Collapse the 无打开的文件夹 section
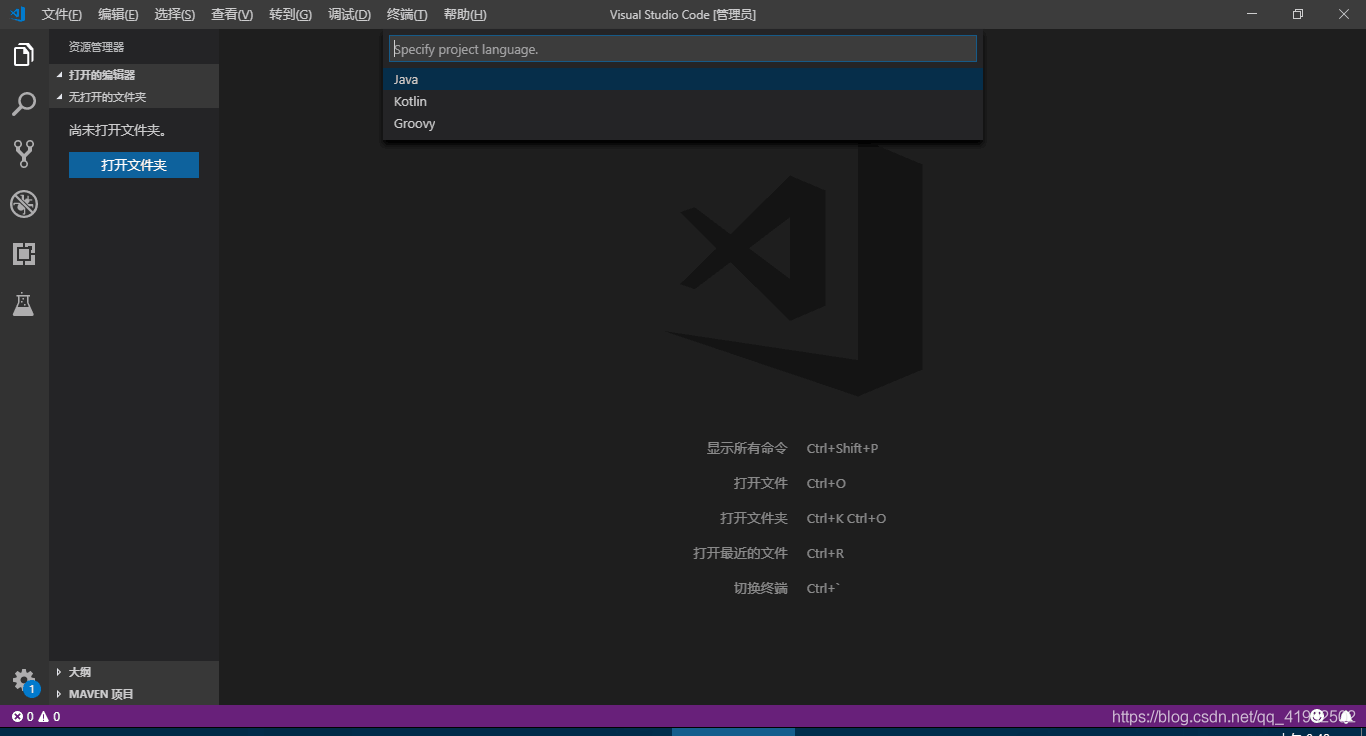The height and width of the screenshot is (736, 1366). 134,97
